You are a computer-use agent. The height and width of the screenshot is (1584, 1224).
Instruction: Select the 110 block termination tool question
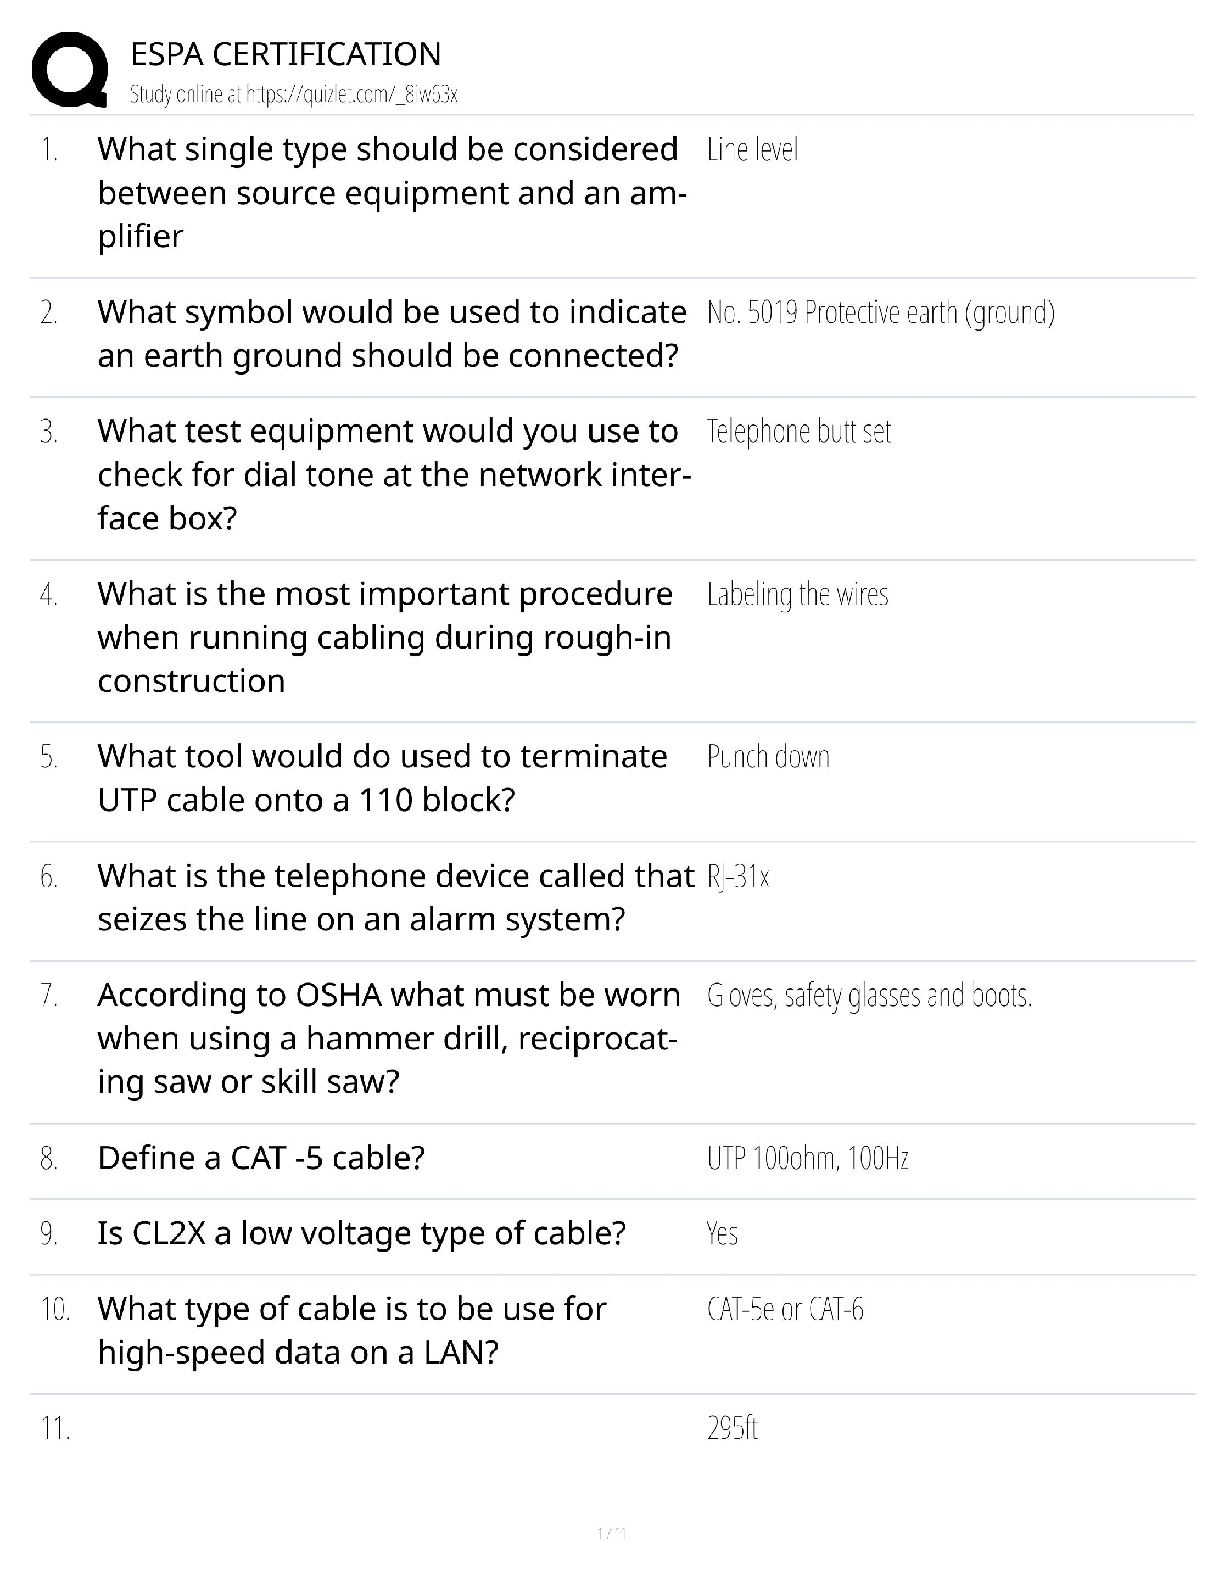point(382,778)
